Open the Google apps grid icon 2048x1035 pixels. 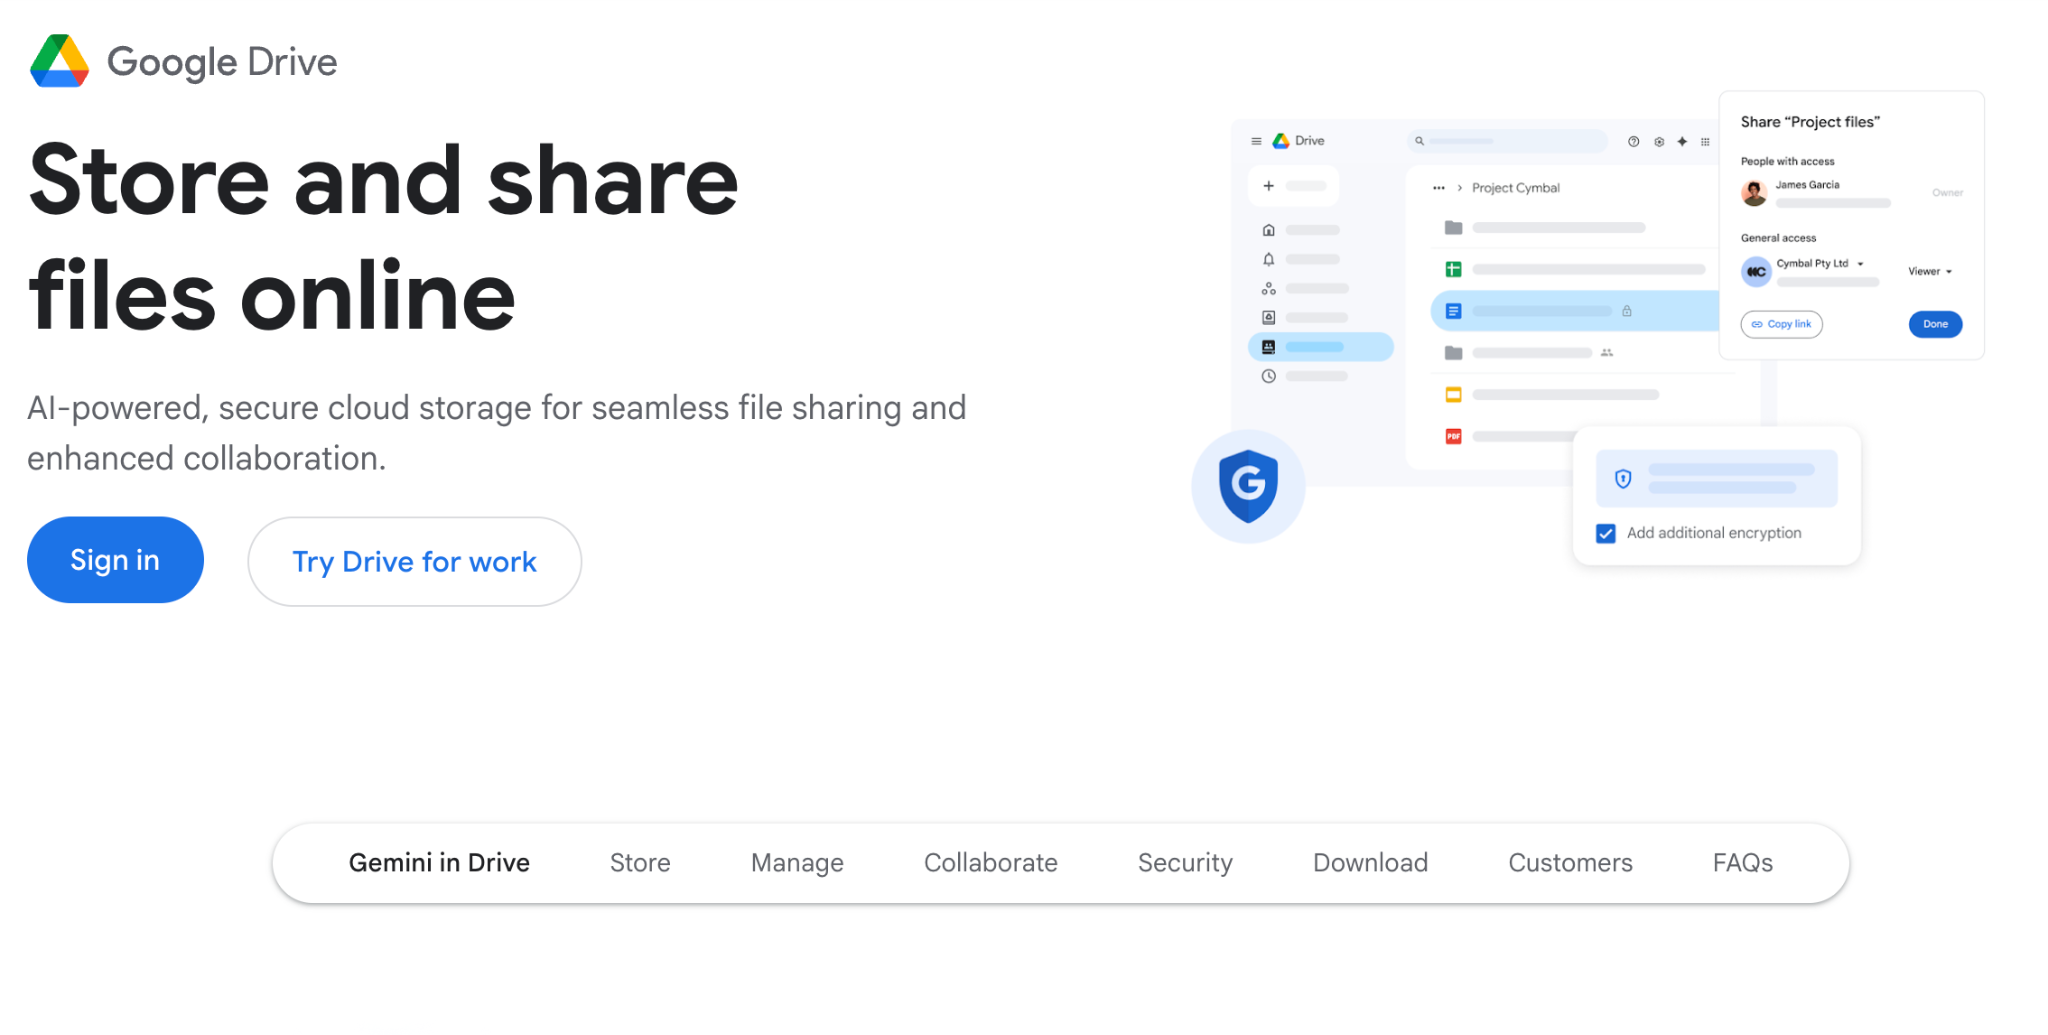pos(1705,141)
